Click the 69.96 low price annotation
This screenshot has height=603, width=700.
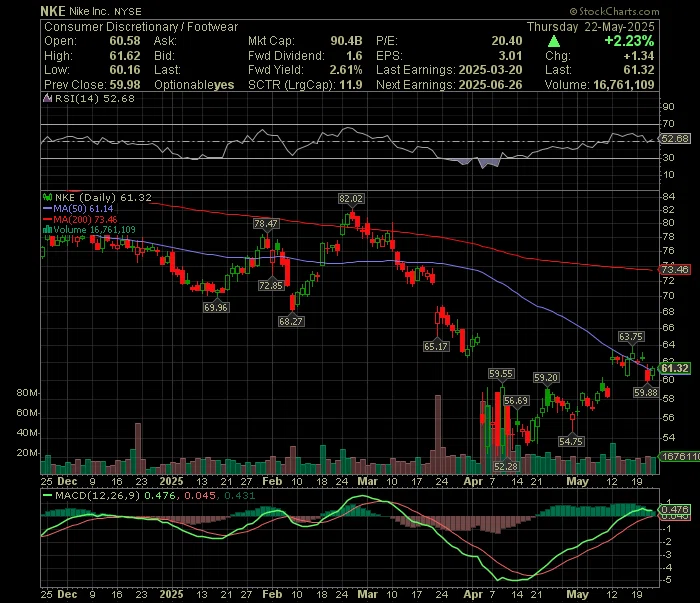(216, 307)
